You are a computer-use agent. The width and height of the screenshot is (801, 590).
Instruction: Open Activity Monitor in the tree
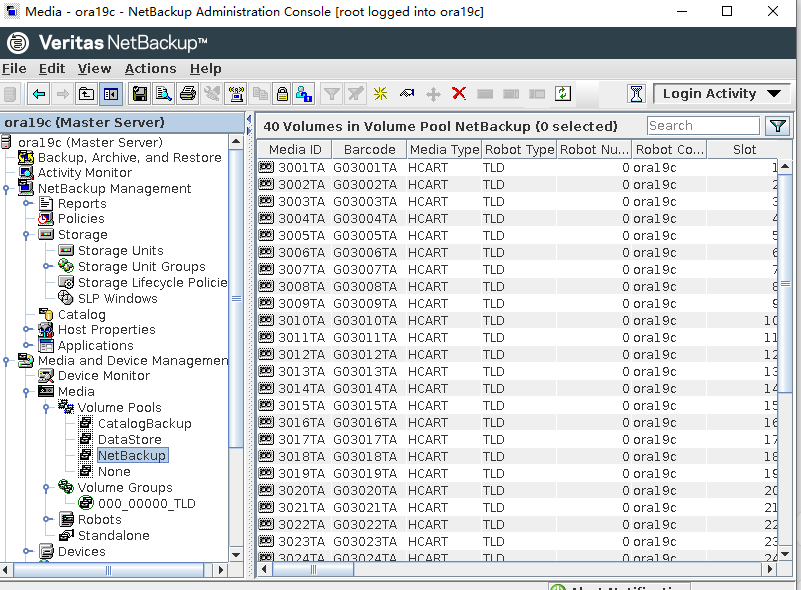(x=85, y=173)
